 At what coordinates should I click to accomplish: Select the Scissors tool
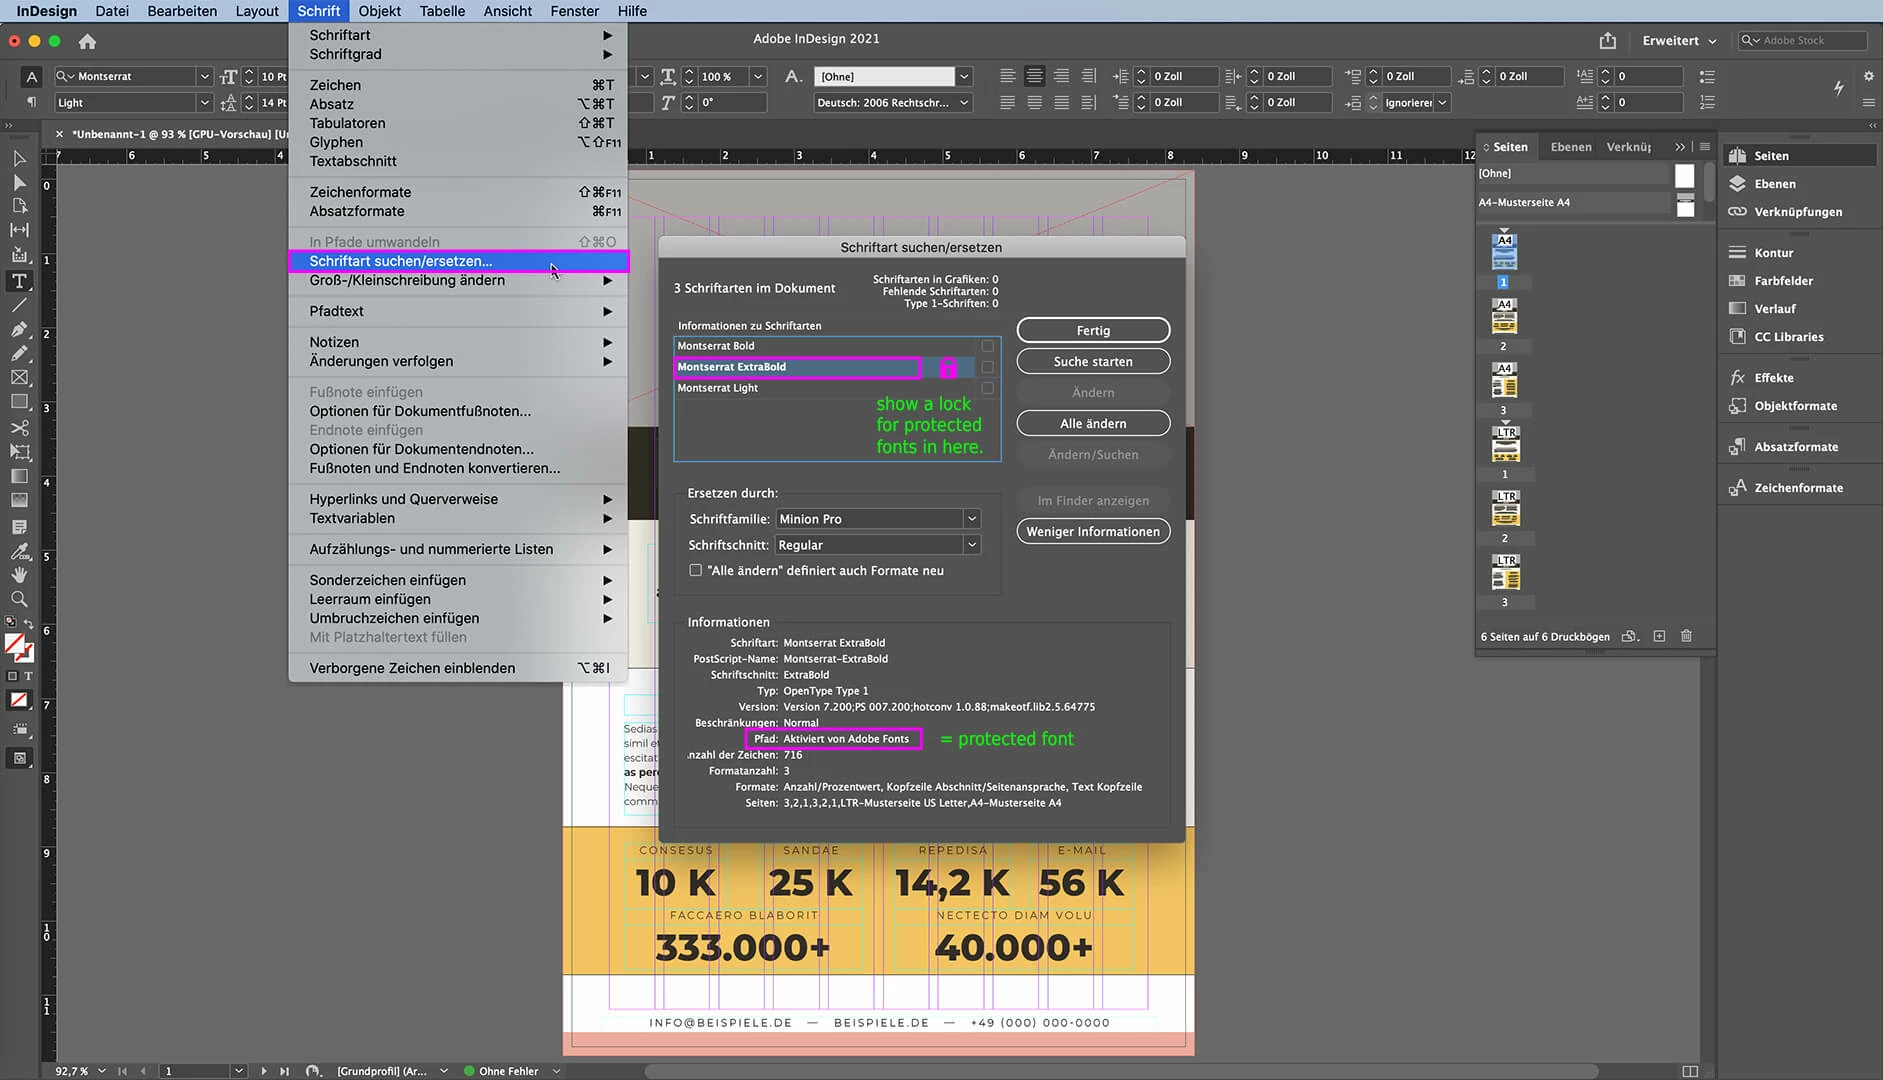(19, 427)
